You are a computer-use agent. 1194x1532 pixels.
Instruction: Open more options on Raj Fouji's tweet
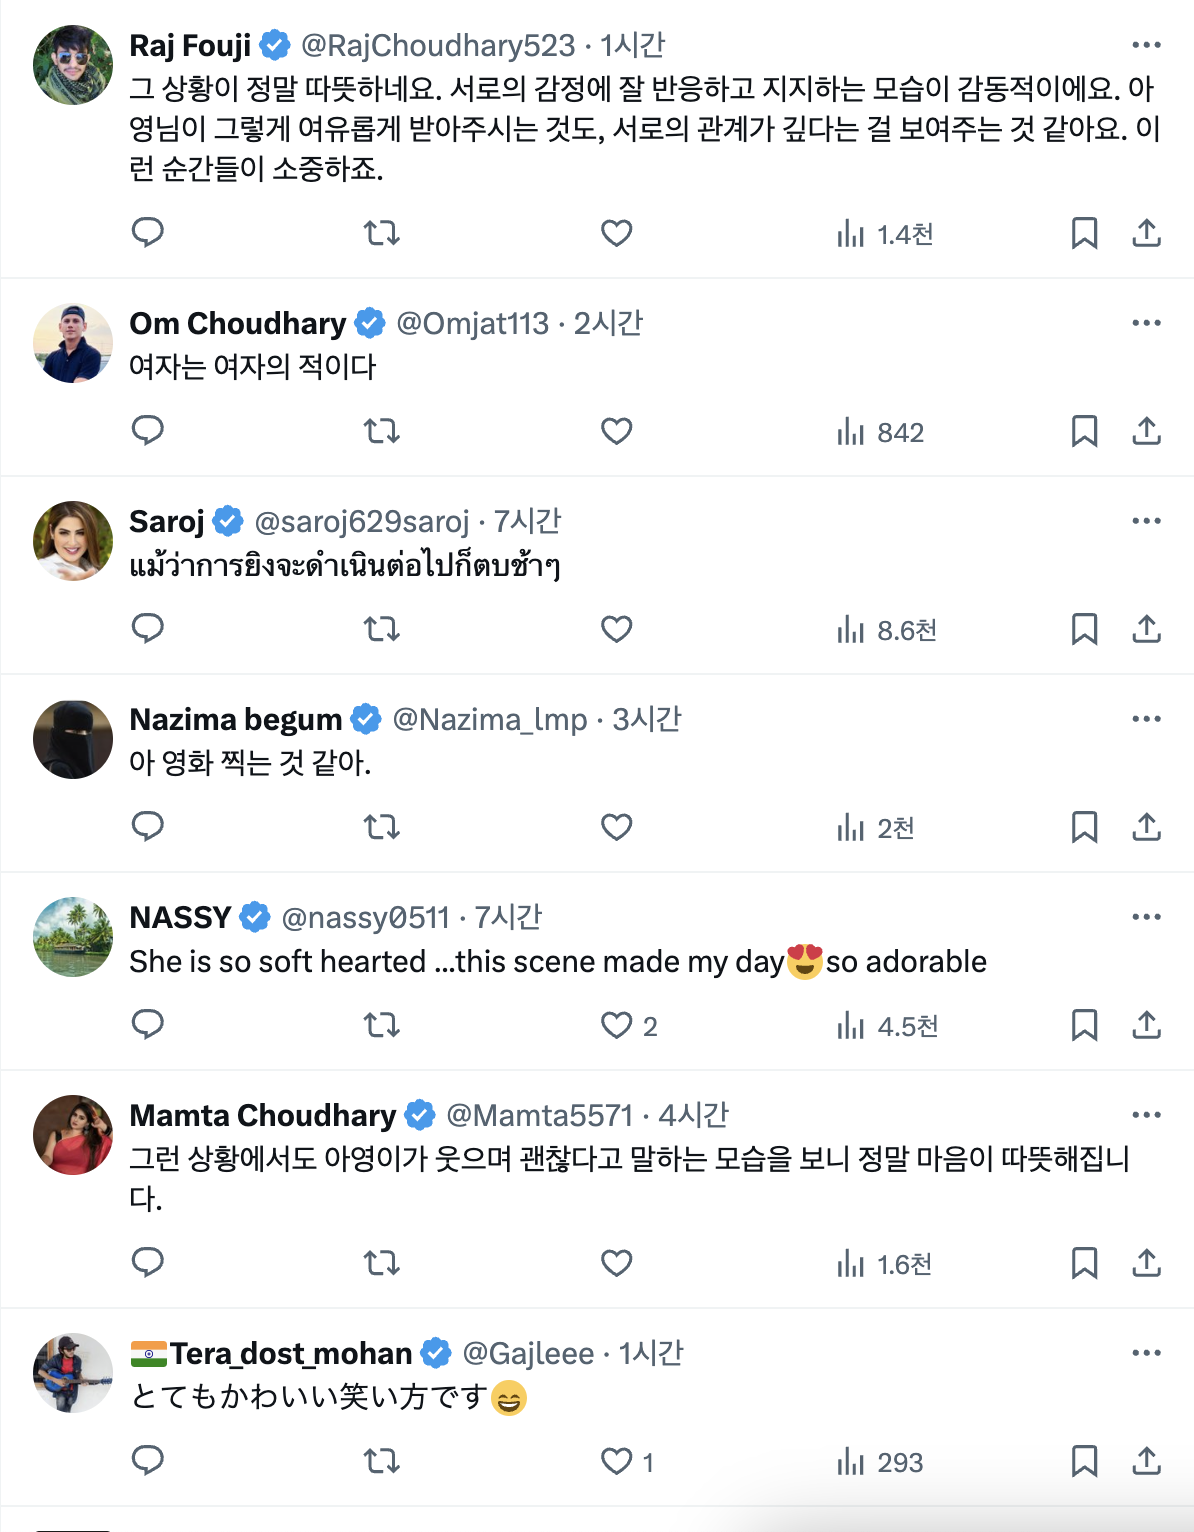coord(1146,45)
